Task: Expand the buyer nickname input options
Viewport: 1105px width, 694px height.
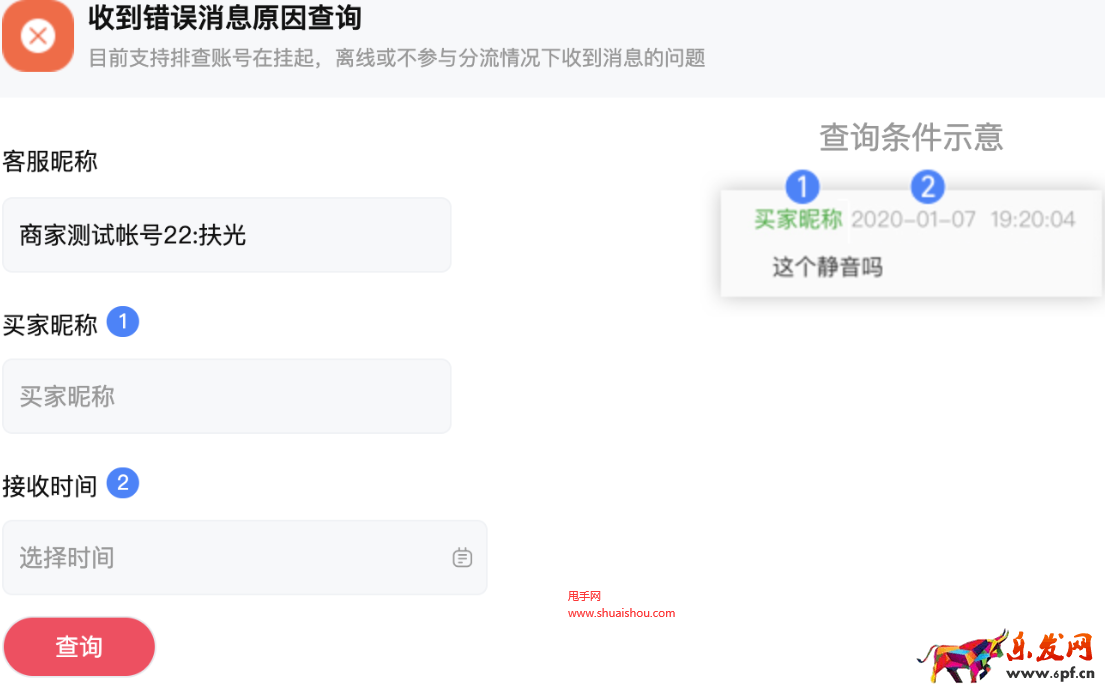Action: (227, 396)
